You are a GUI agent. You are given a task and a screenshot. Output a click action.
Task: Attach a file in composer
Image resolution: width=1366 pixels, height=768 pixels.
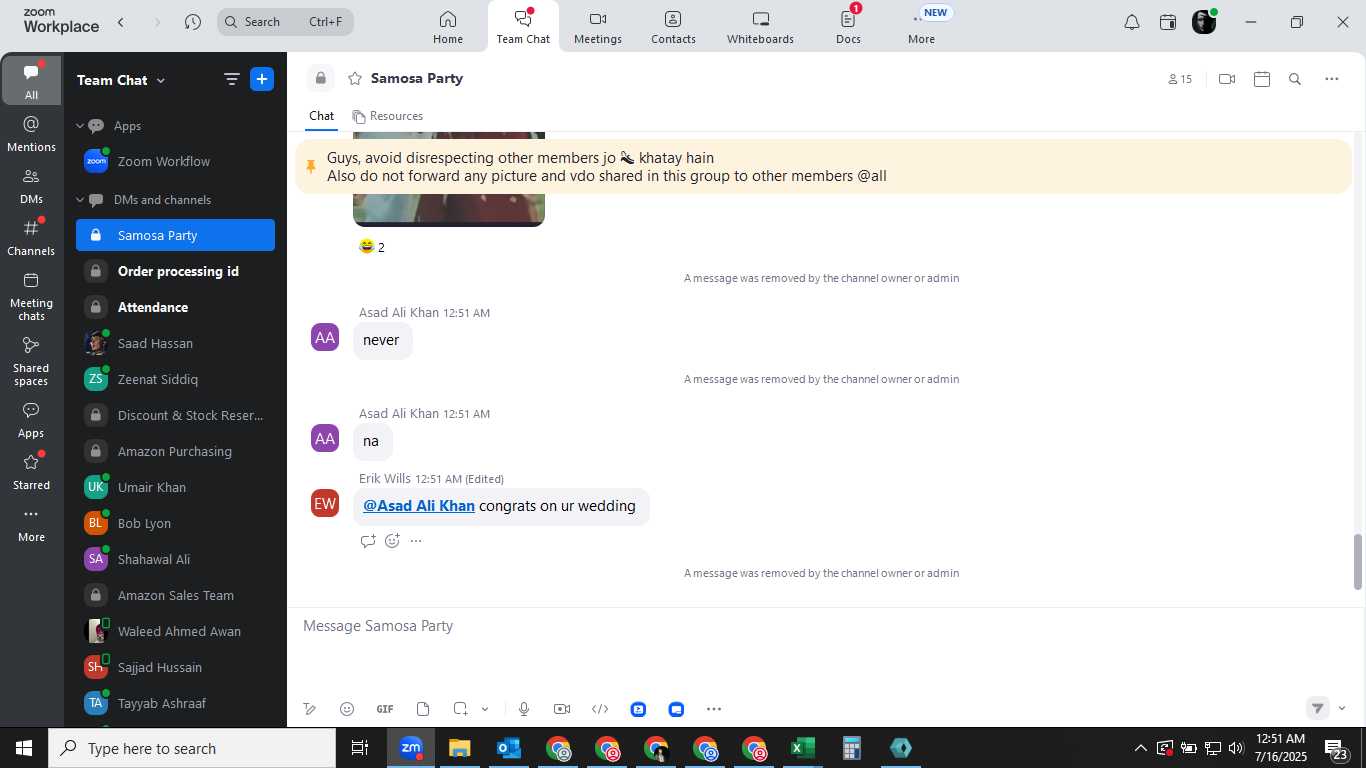point(423,709)
